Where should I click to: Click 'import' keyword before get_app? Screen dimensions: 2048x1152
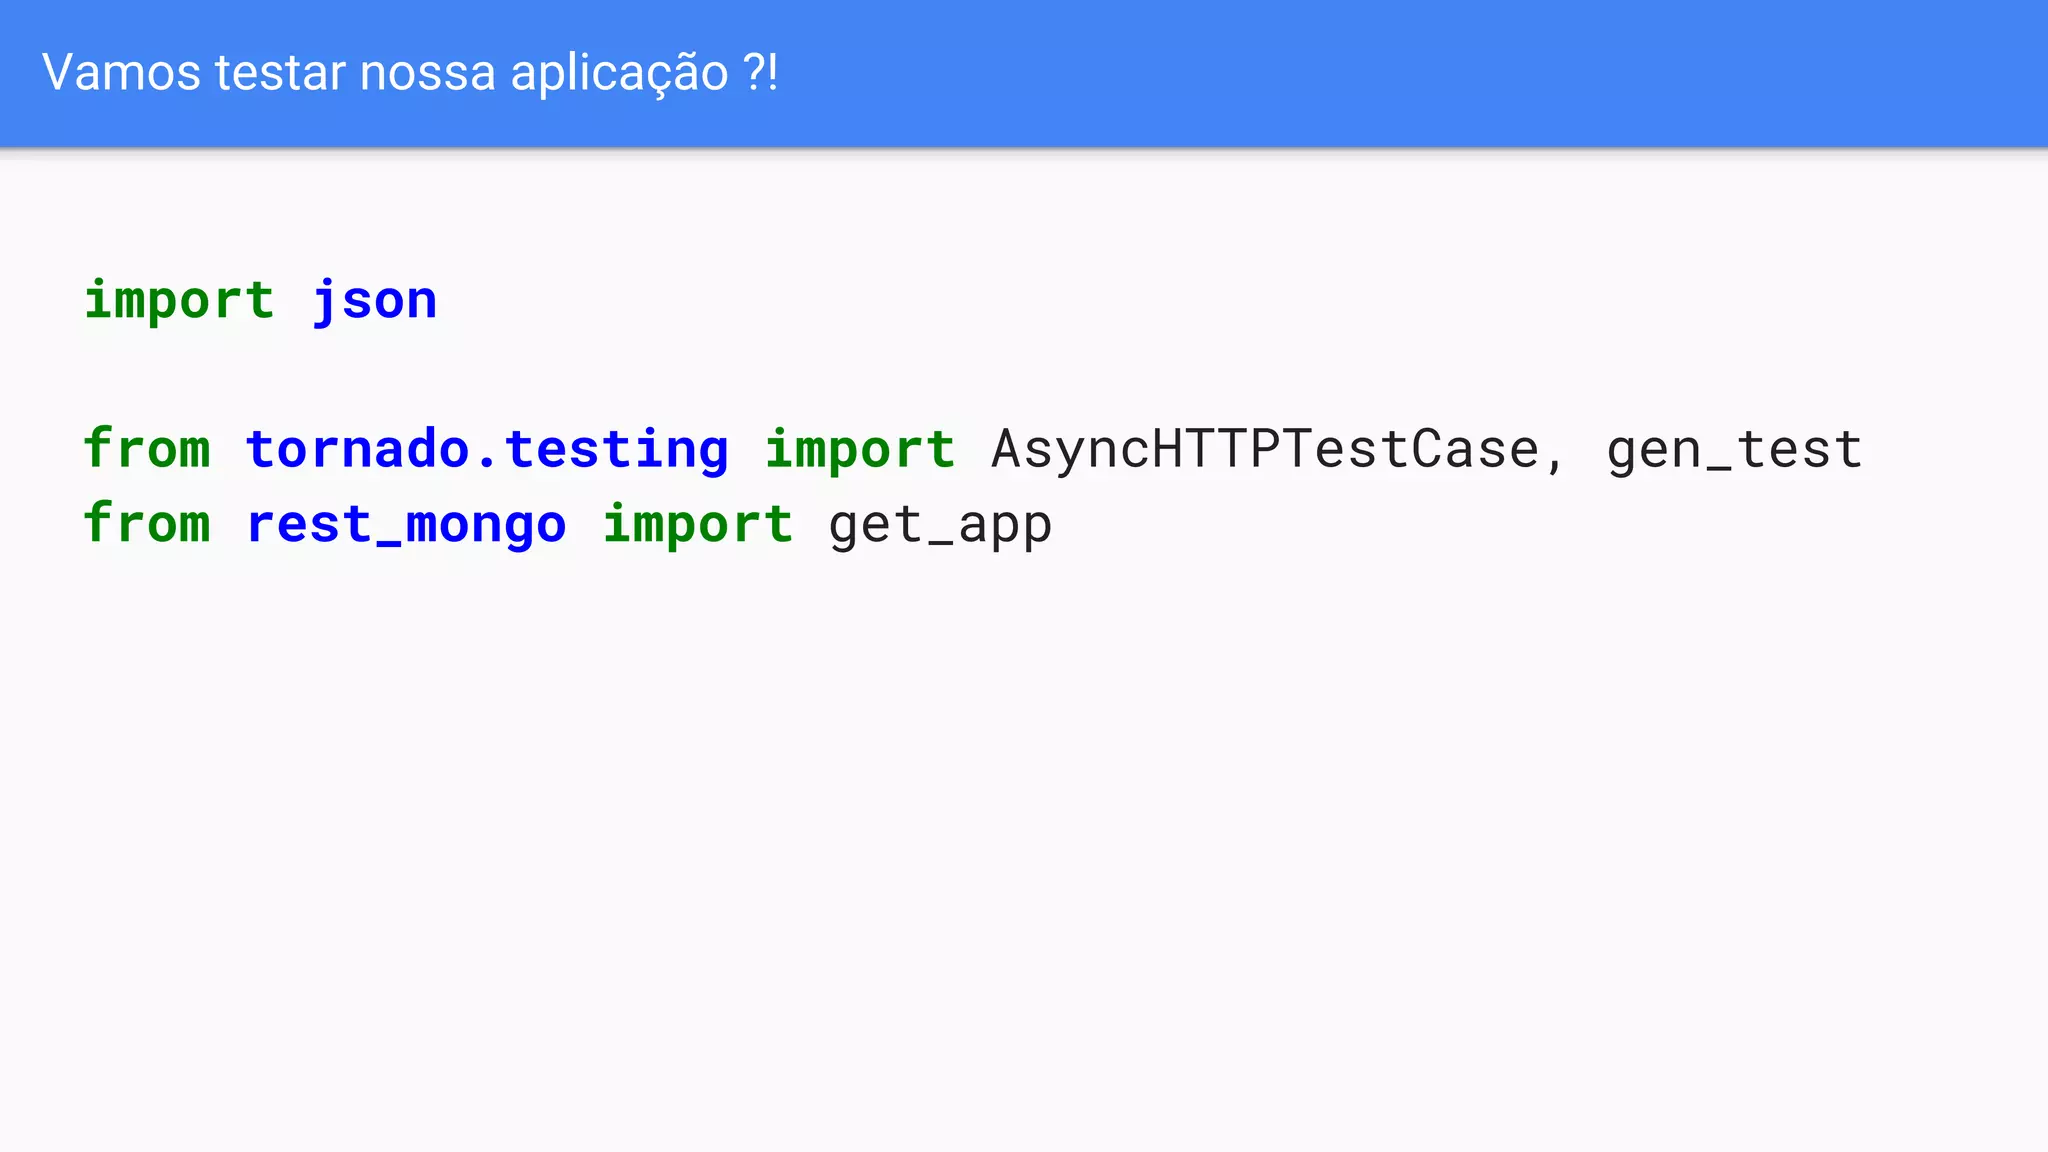(698, 525)
